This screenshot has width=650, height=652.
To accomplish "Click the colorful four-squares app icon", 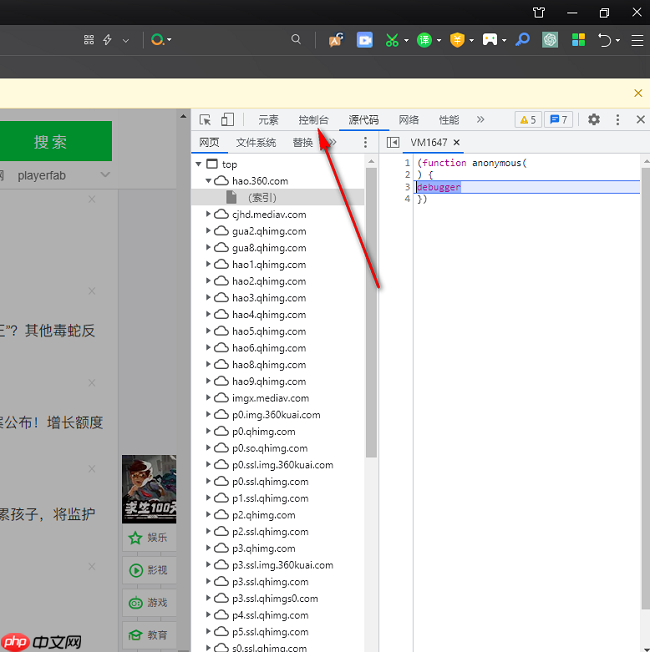I will coord(578,40).
